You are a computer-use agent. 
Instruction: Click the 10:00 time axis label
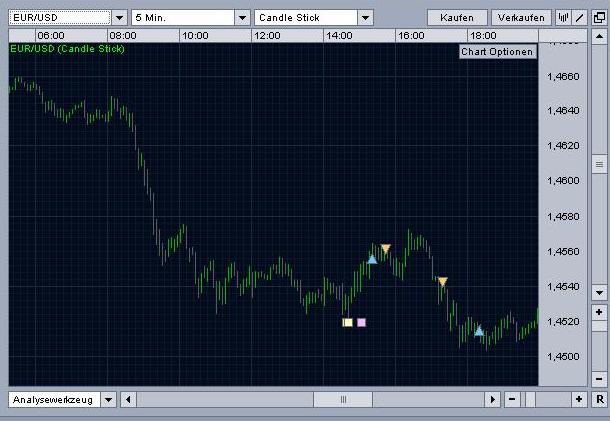[195, 36]
